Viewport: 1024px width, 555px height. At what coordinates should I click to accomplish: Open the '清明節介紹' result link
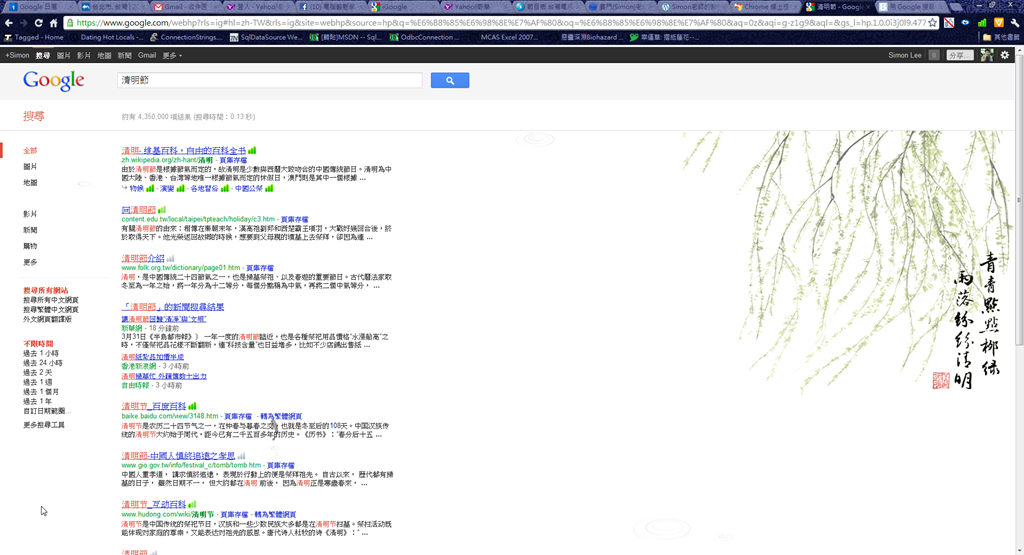point(143,259)
